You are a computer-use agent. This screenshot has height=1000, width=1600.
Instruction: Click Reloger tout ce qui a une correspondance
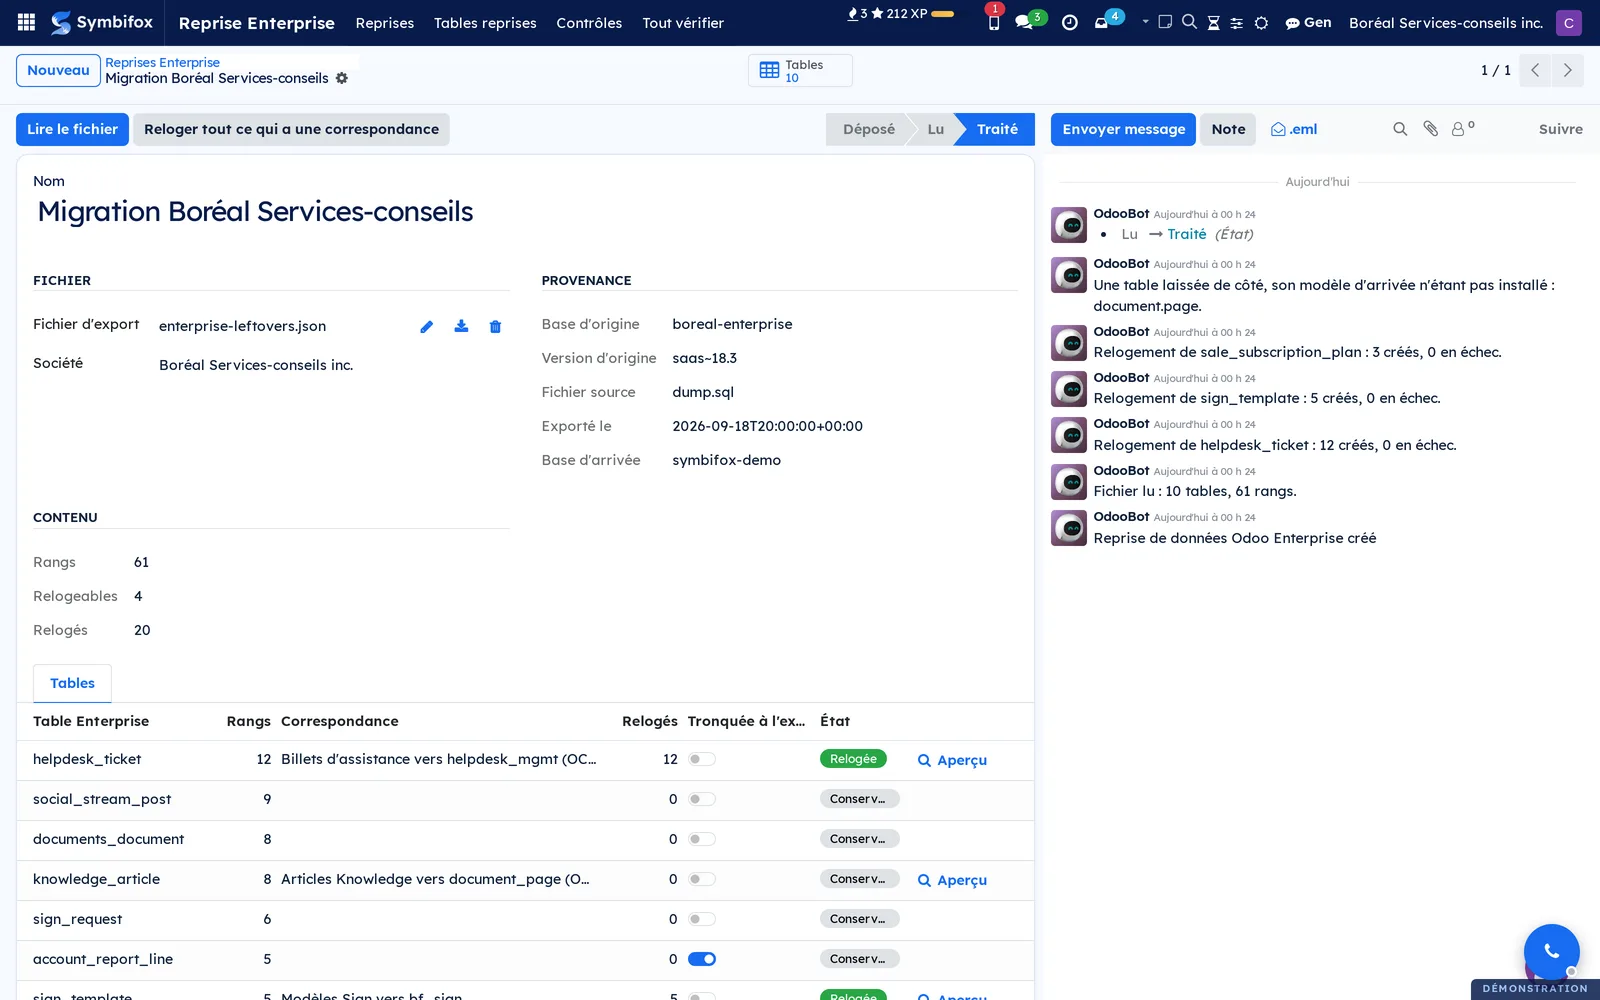pyautogui.click(x=291, y=129)
